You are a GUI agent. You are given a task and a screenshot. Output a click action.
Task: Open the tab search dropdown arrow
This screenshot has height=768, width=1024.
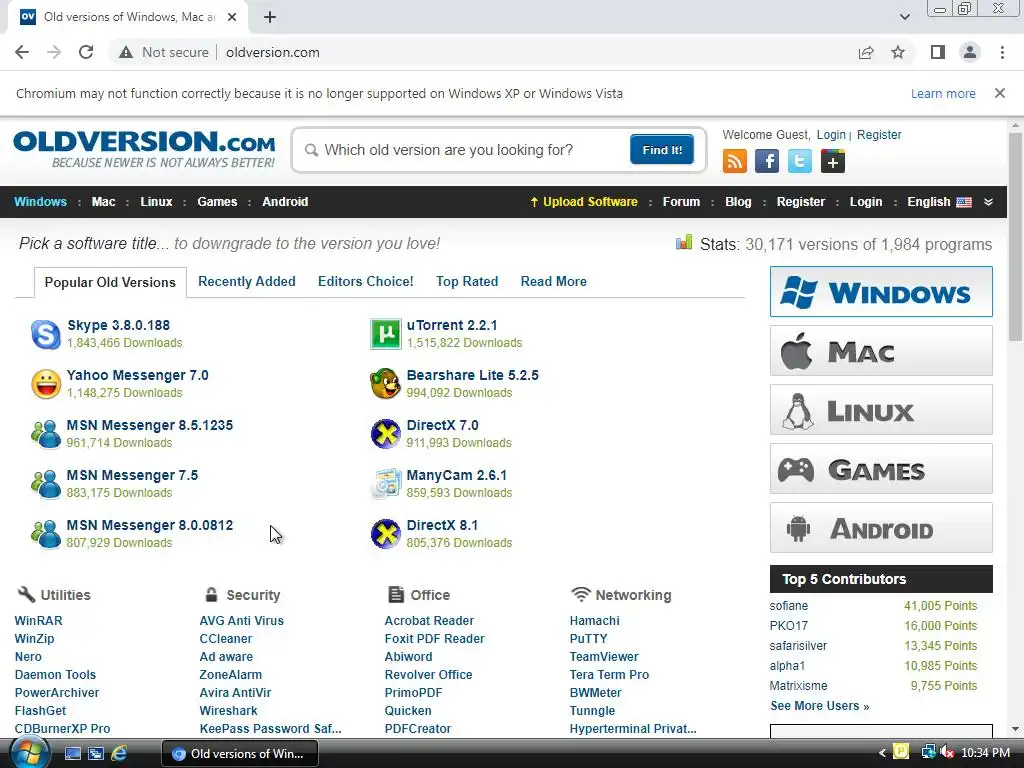click(904, 17)
